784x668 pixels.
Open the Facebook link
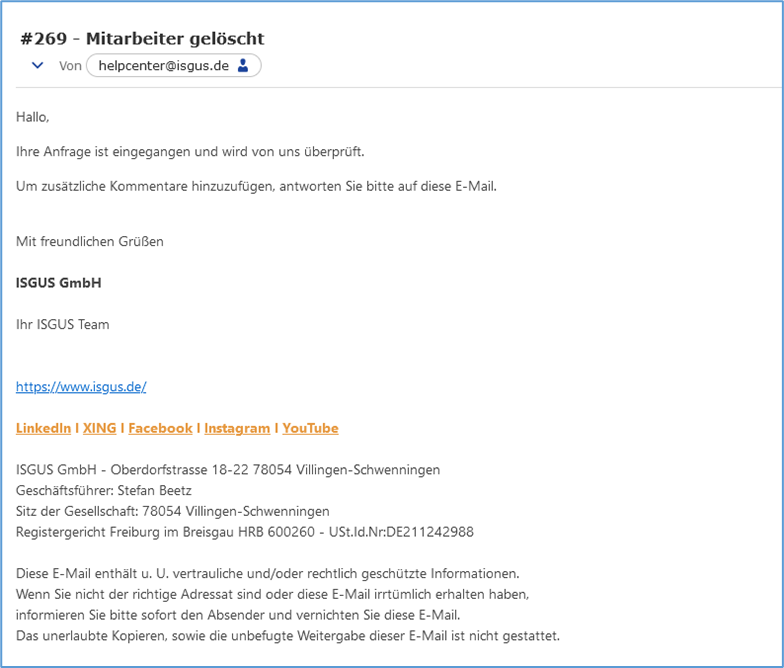coord(160,428)
